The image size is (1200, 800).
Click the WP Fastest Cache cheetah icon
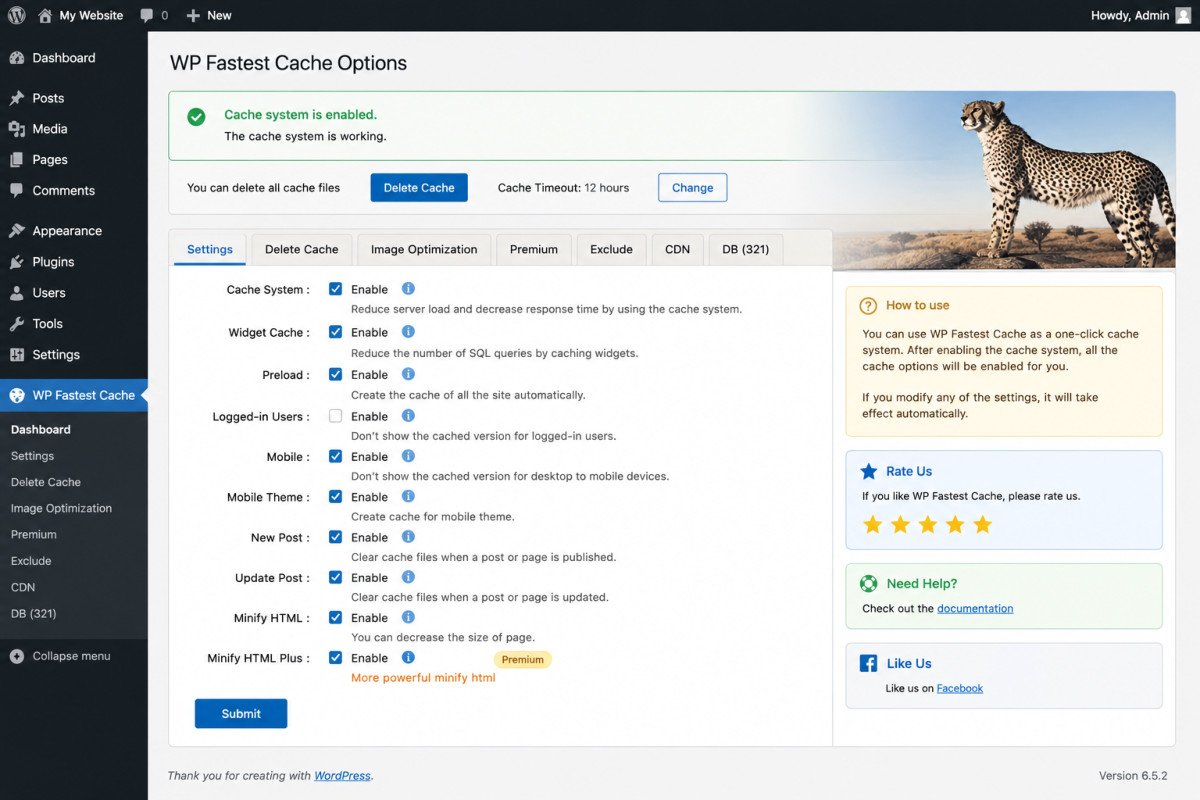point(17,395)
